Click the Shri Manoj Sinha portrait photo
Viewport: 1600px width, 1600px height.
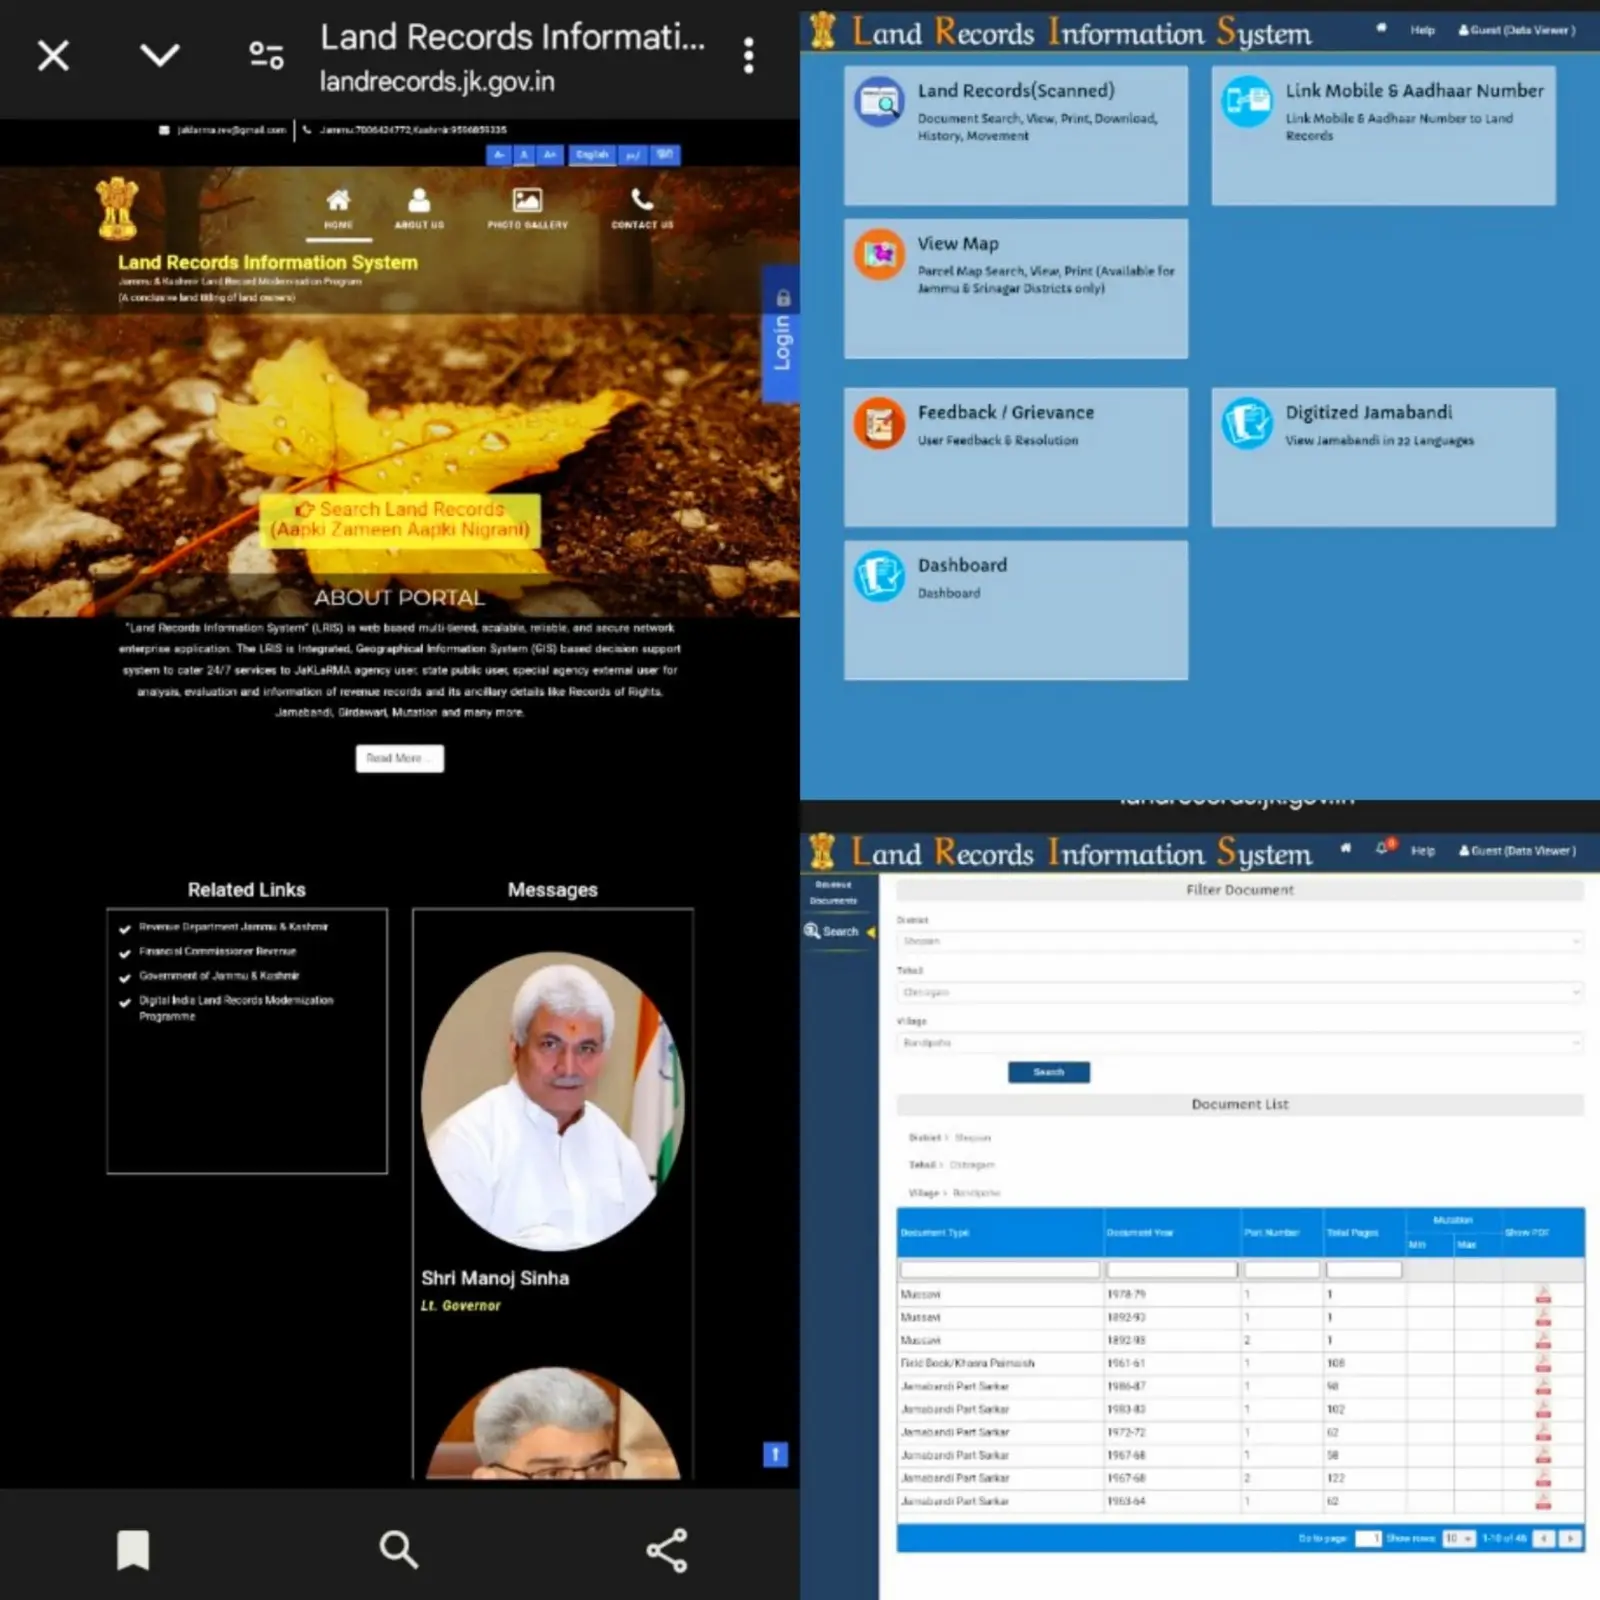[552, 1101]
